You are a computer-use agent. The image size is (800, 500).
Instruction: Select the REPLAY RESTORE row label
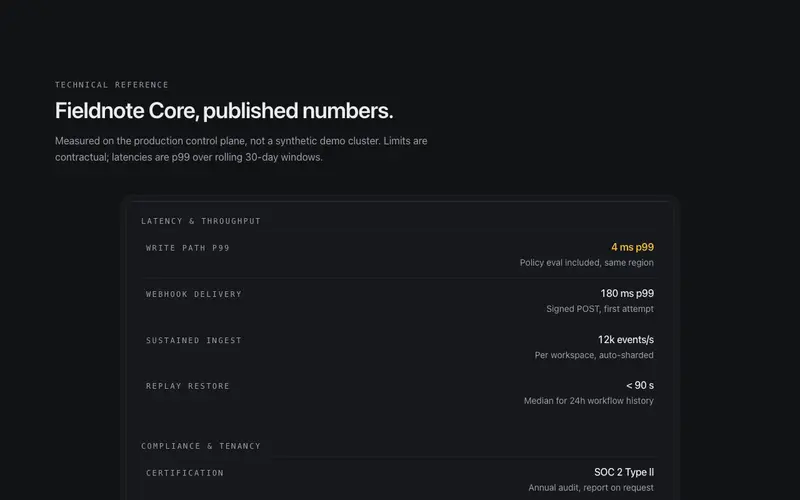click(x=188, y=386)
